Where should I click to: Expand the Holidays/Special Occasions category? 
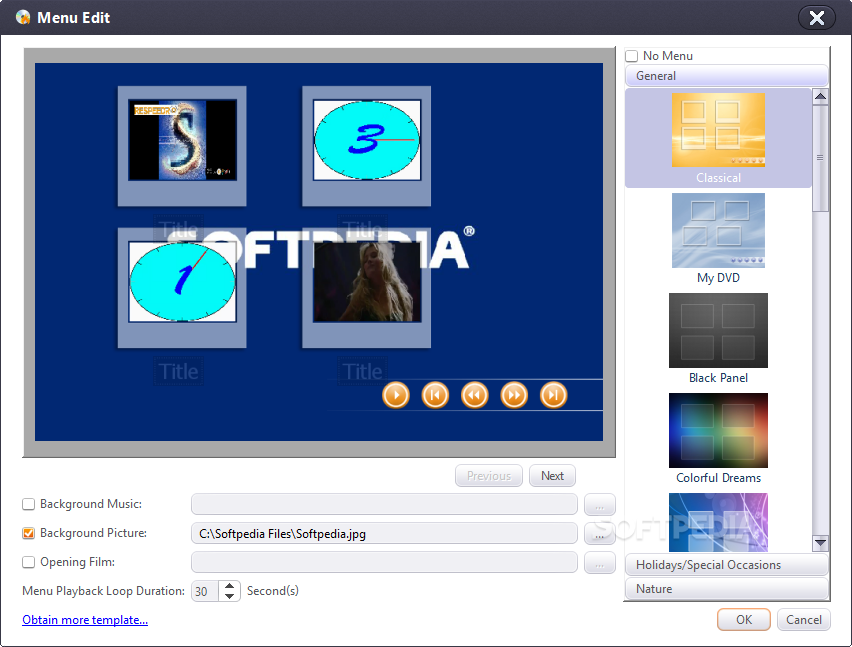726,565
